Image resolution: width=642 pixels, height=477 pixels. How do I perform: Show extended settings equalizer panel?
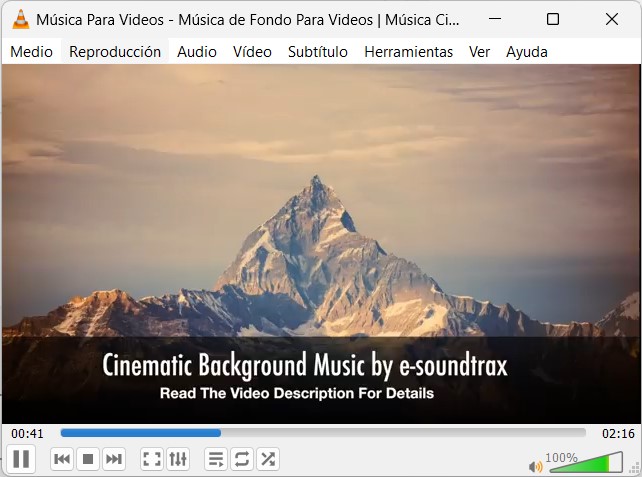click(x=178, y=459)
